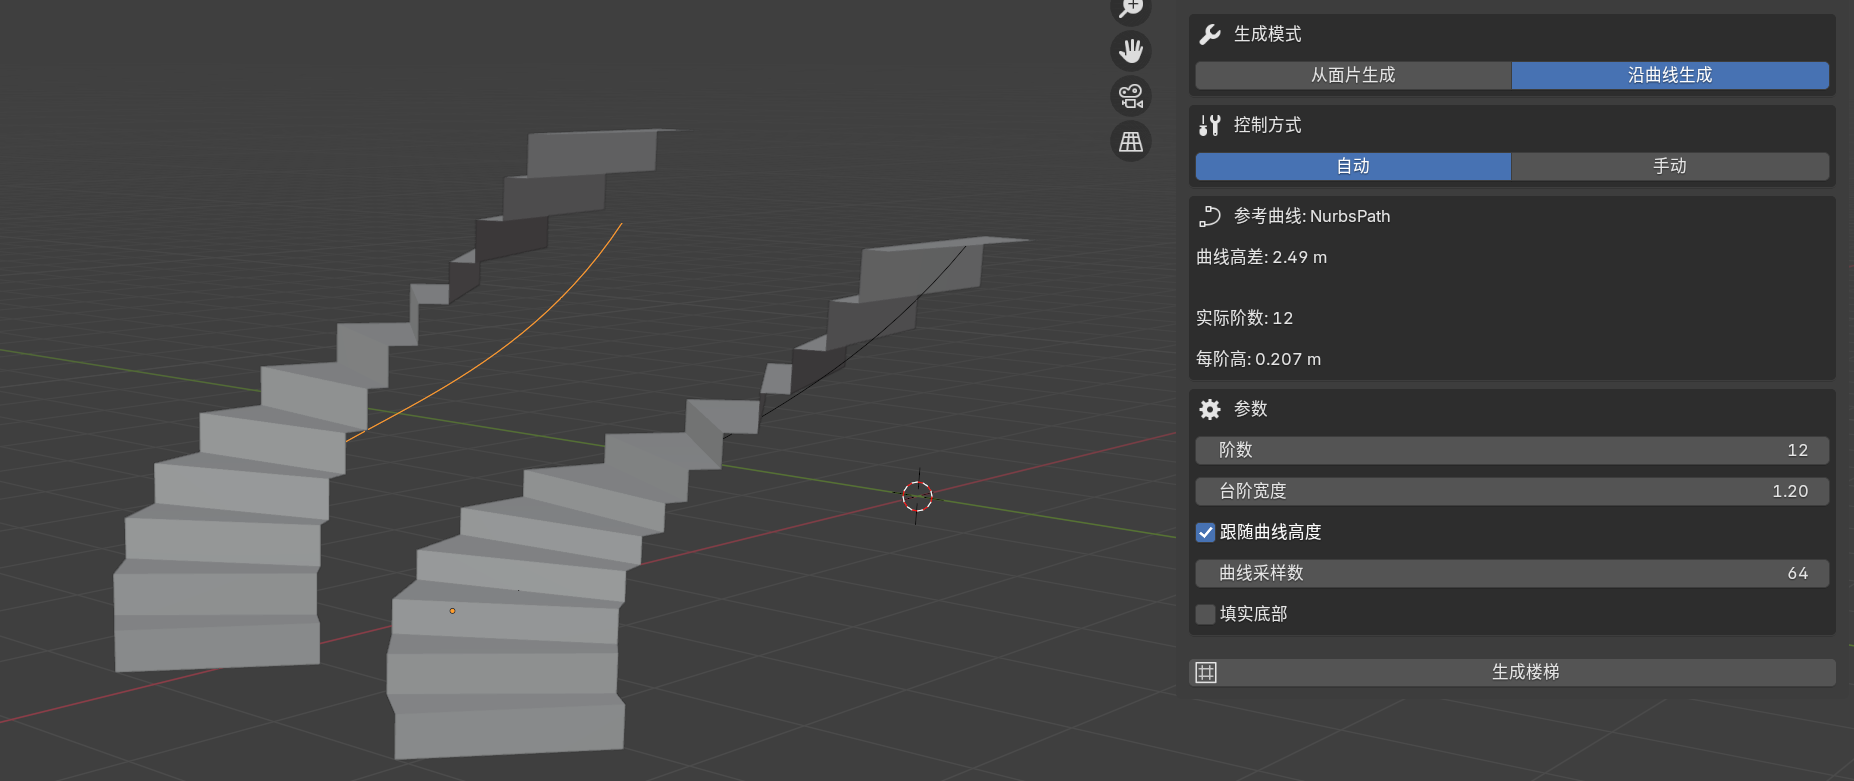Click the wrench icon beside 生成模式

tap(1210, 34)
